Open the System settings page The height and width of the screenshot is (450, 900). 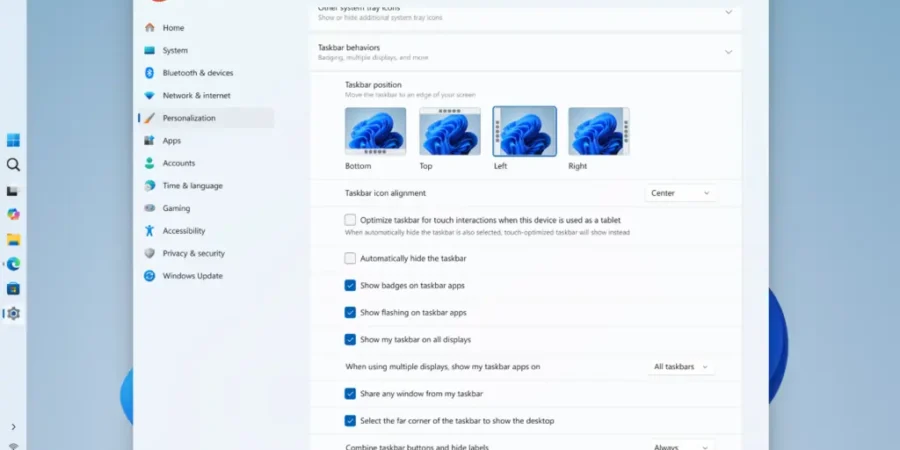pyautogui.click(x=205, y=50)
